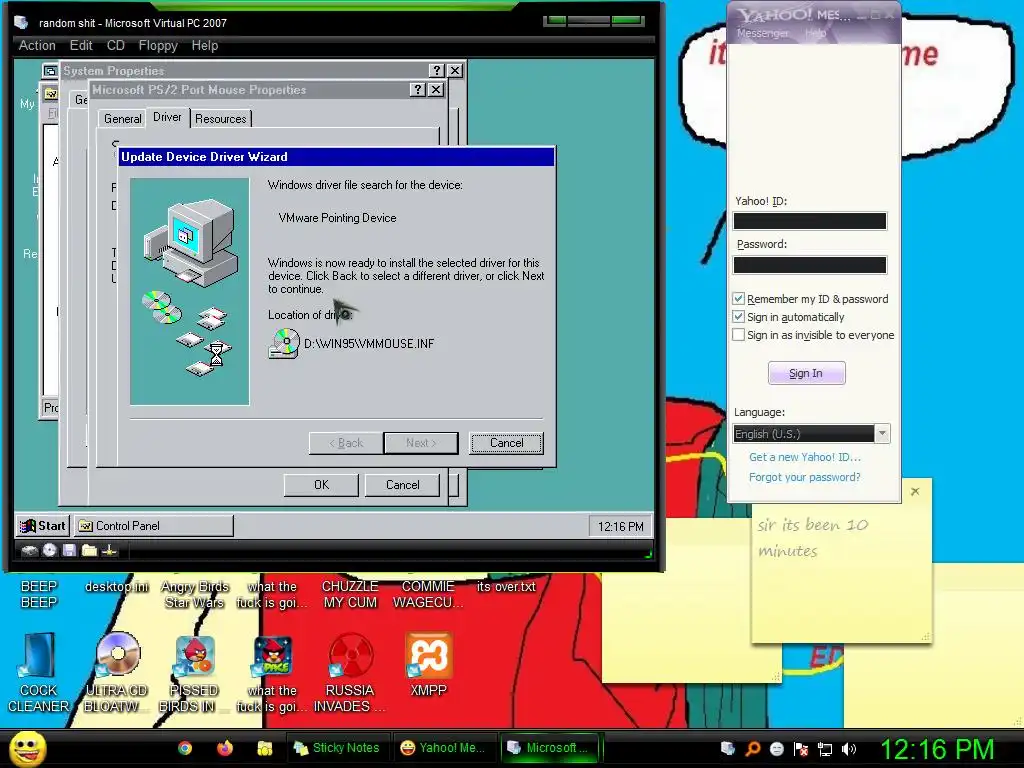Click the Virtual PC tray icon

(728, 748)
